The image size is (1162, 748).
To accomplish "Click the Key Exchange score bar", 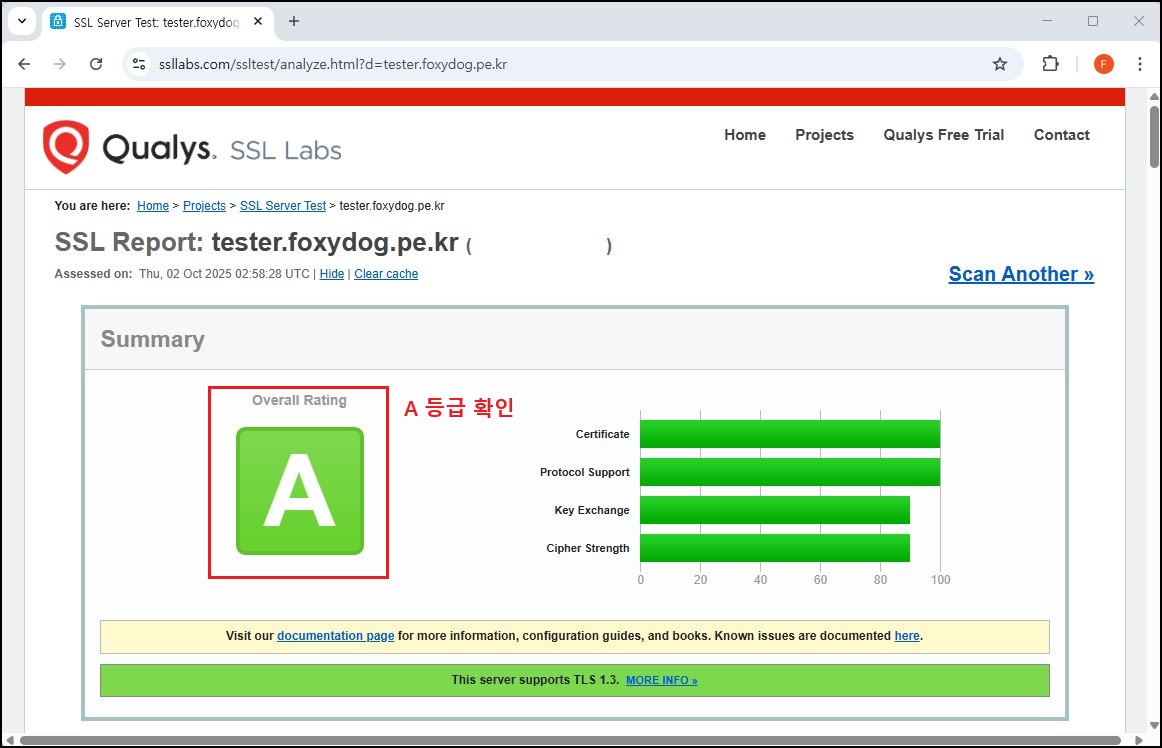I will [775, 510].
